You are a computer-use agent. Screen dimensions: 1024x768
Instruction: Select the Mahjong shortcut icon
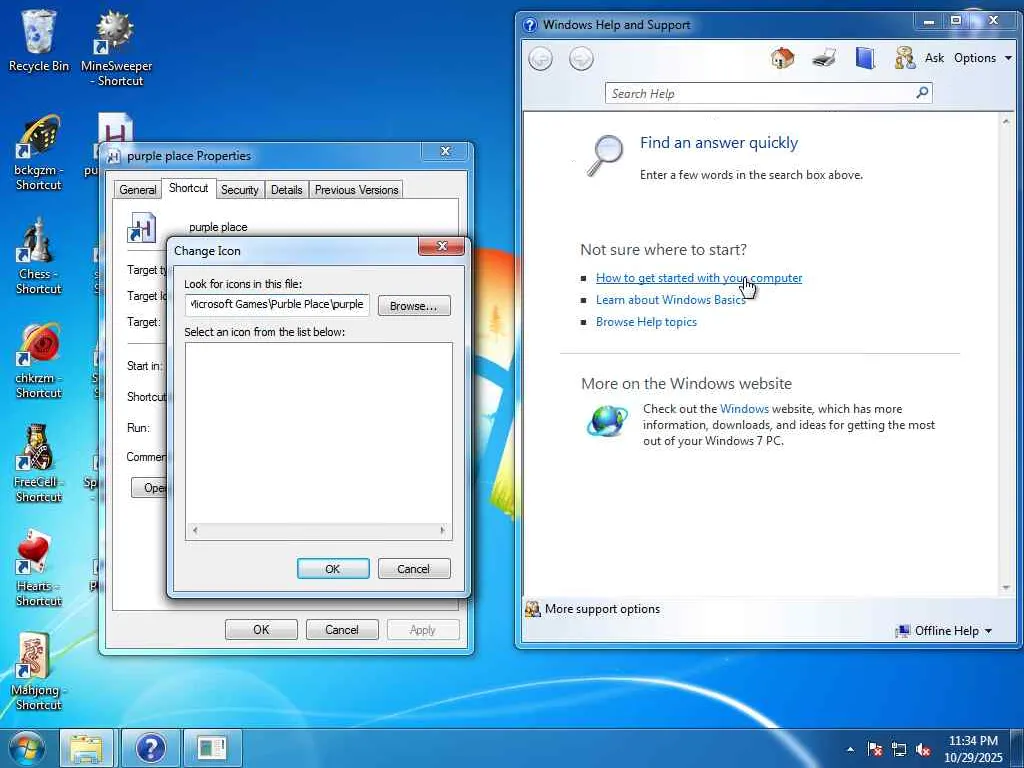tap(39, 671)
